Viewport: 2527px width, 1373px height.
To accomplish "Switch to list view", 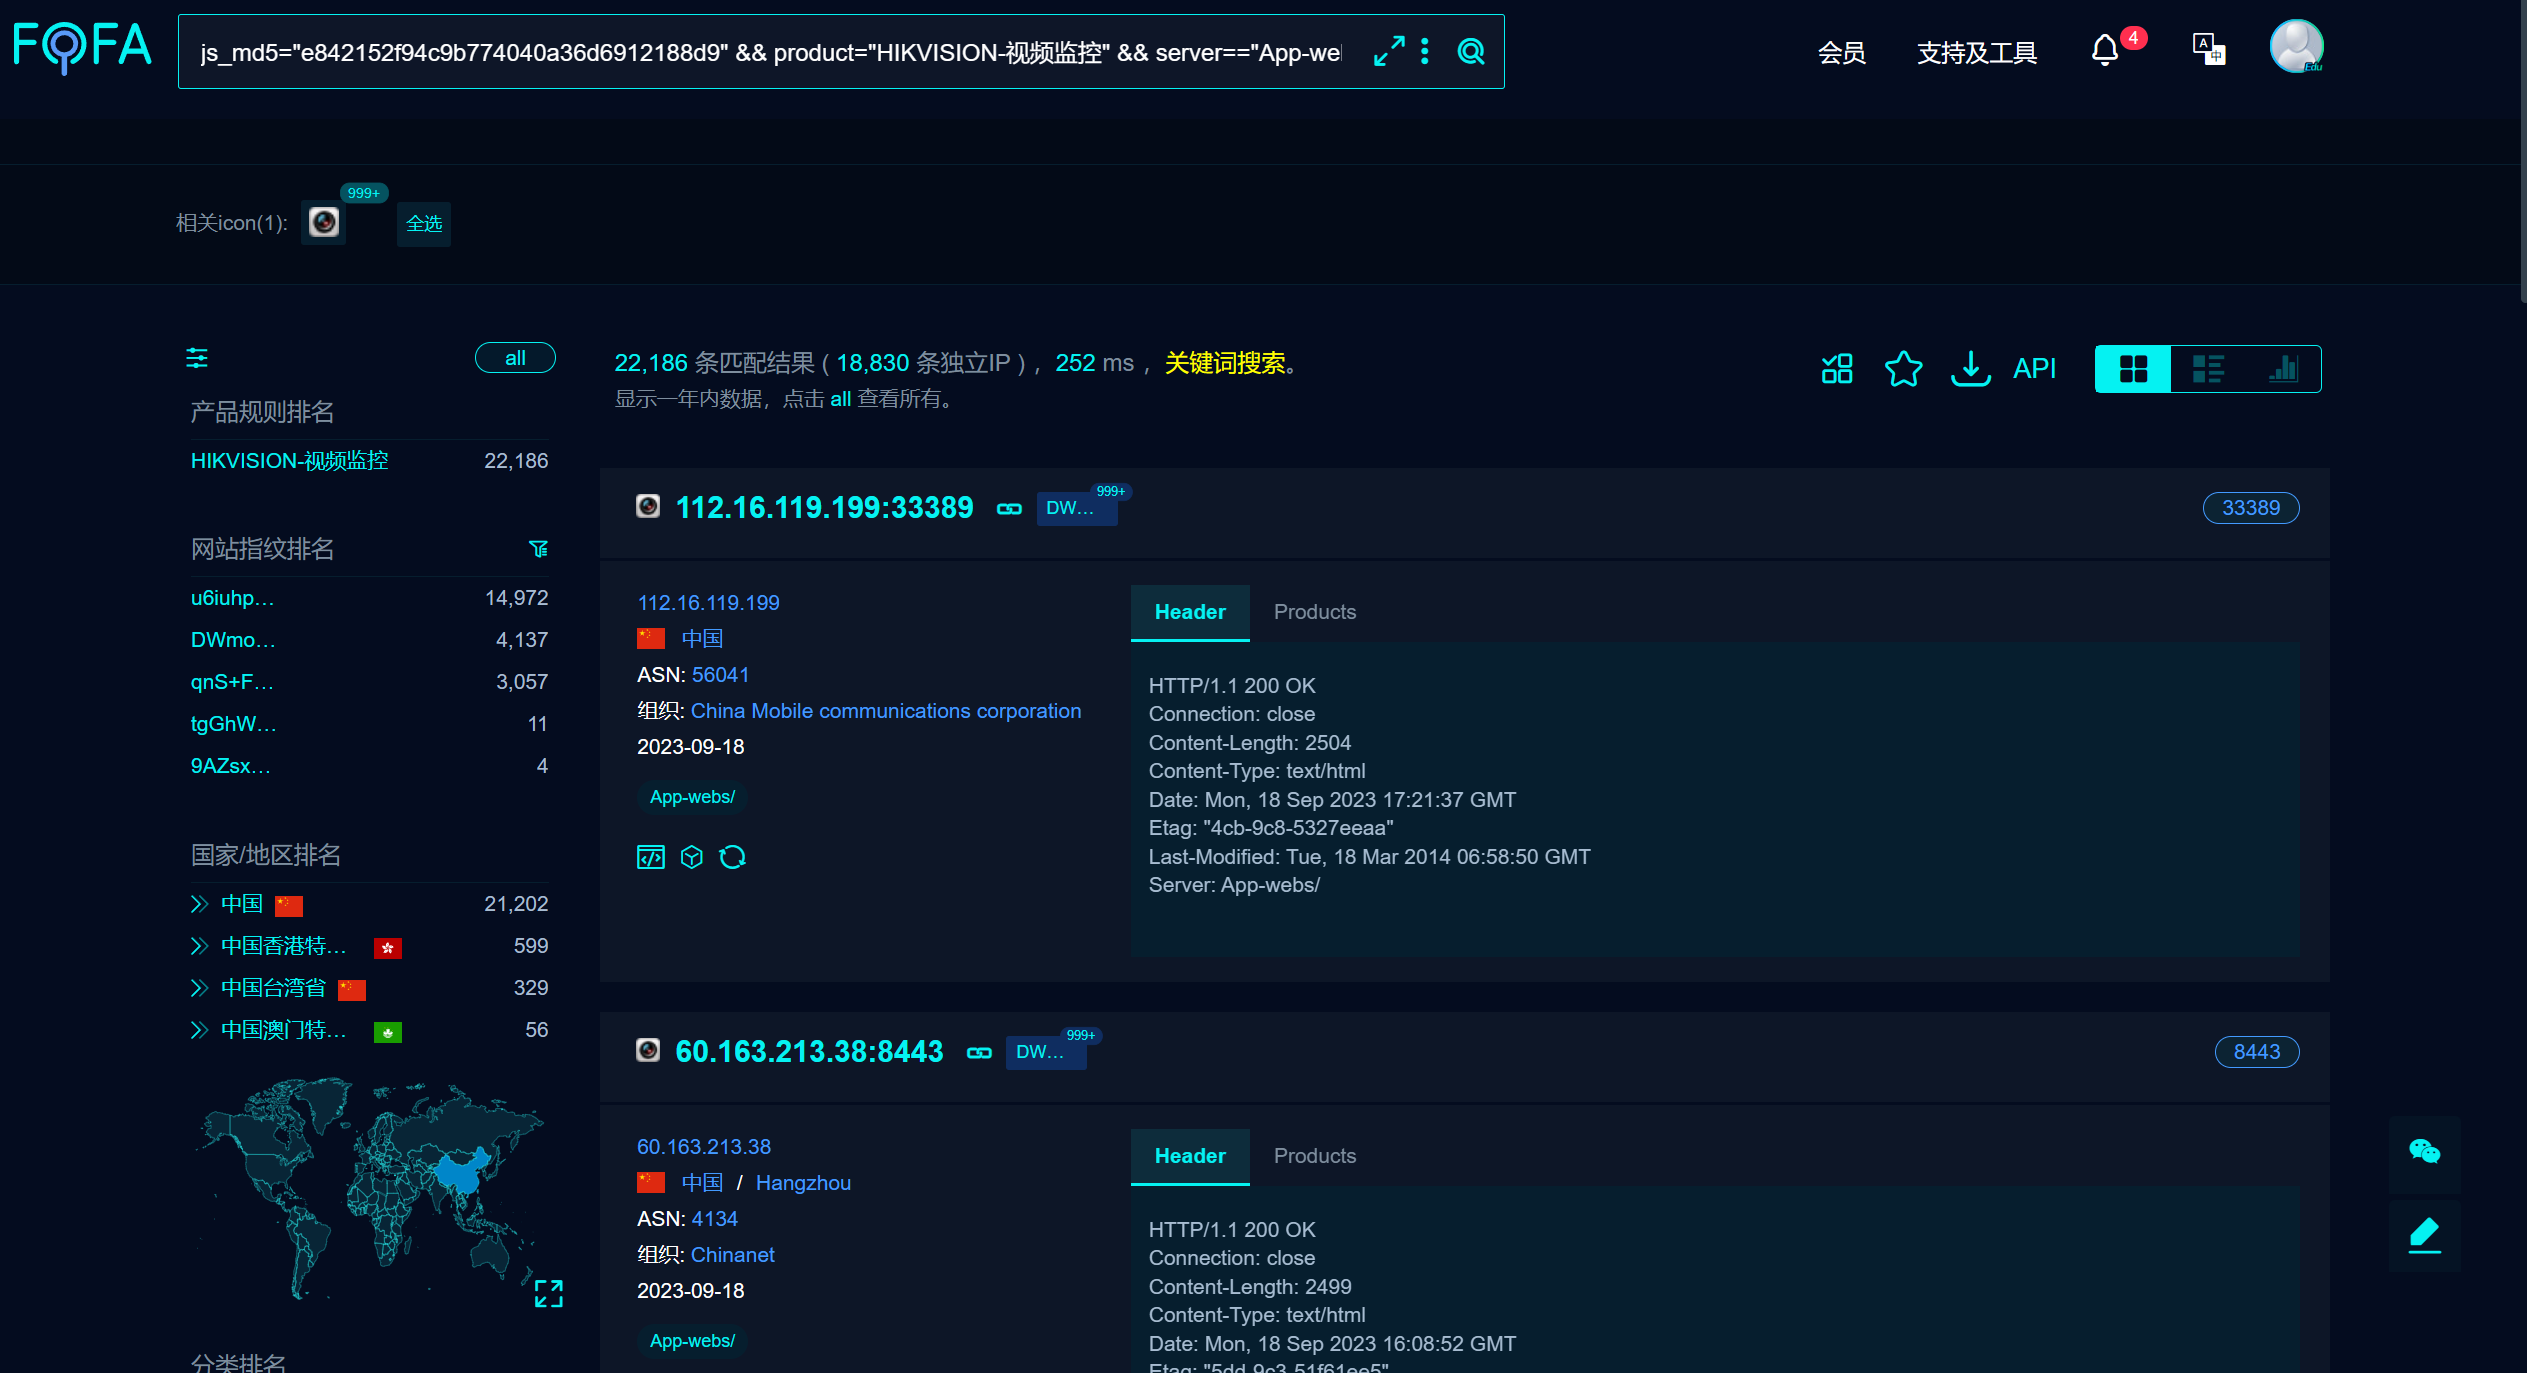I will [x=2208, y=369].
